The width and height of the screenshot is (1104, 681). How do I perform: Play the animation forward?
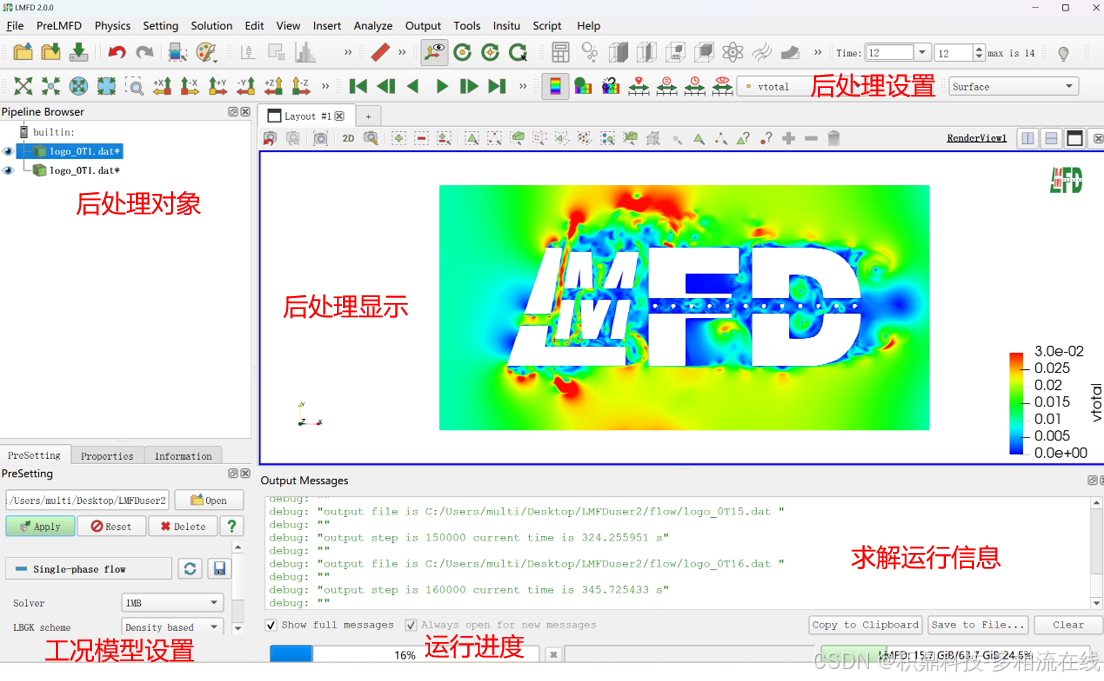click(441, 86)
